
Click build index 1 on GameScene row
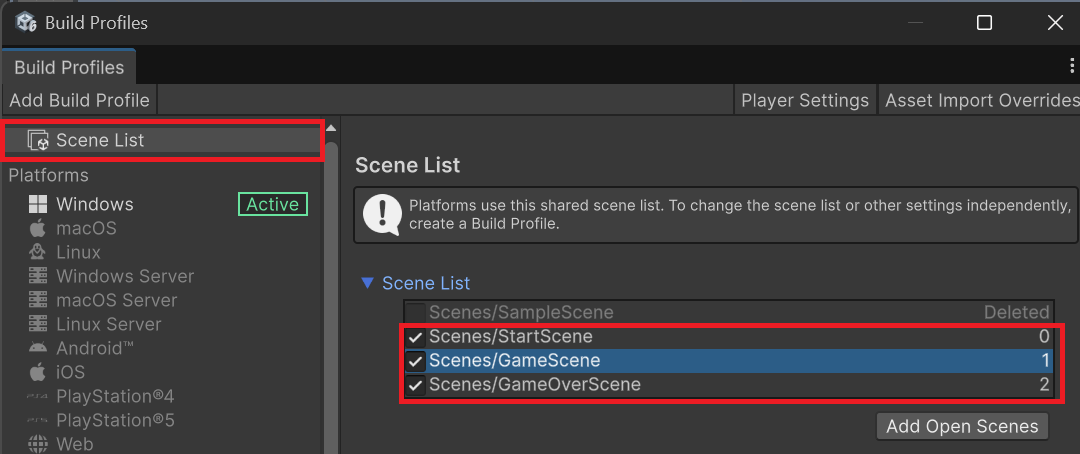pos(1045,361)
